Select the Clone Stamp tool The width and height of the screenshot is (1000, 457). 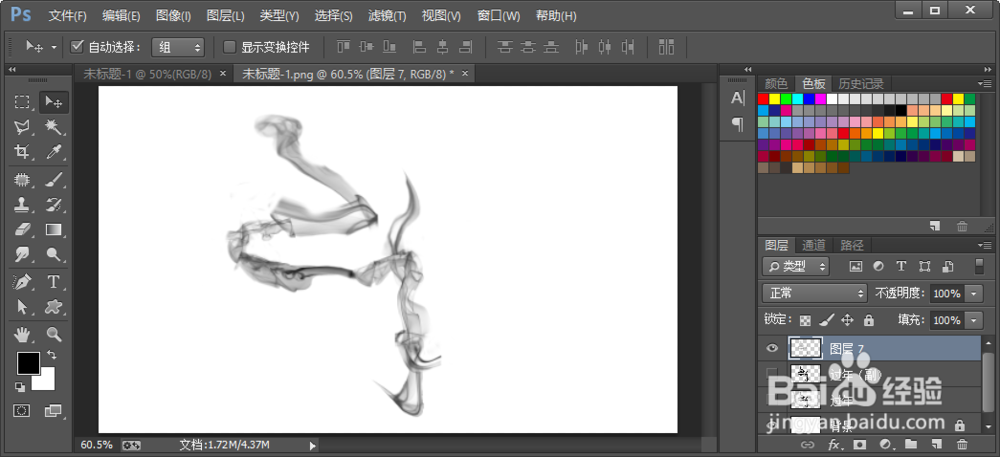pyautogui.click(x=22, y=205)
